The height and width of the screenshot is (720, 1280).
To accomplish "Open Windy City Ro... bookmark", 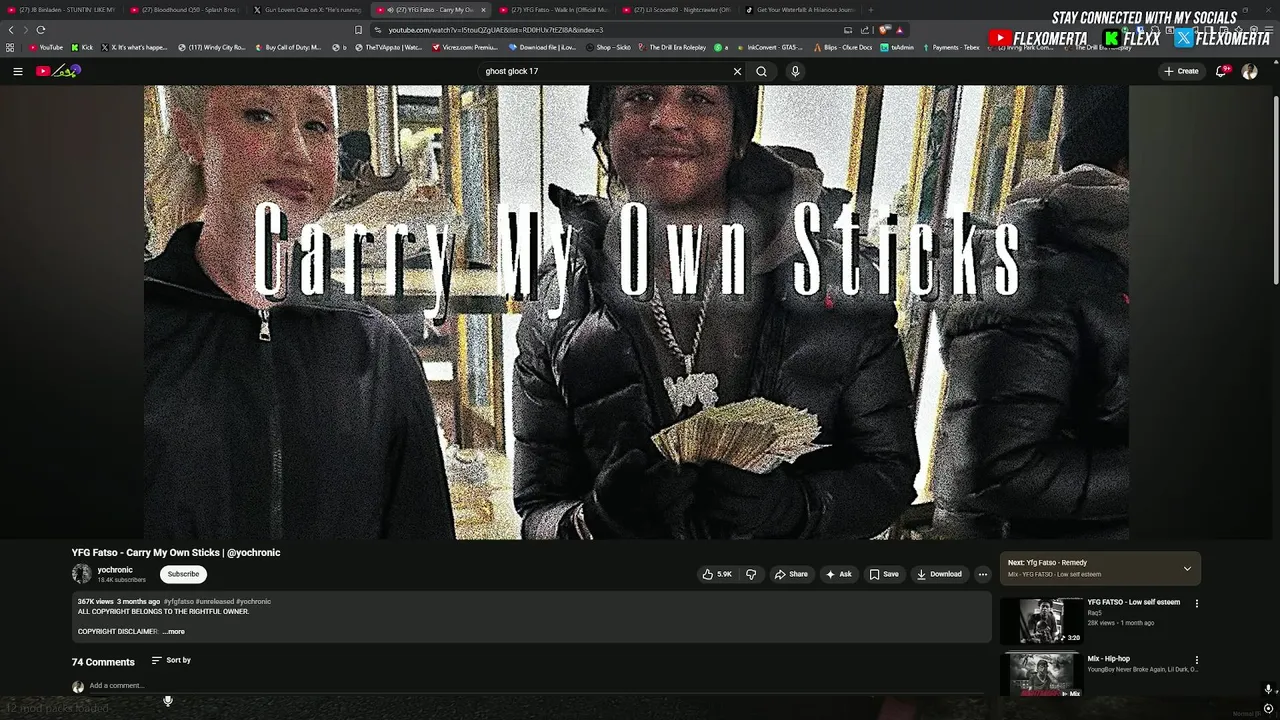I will (212, 47).
